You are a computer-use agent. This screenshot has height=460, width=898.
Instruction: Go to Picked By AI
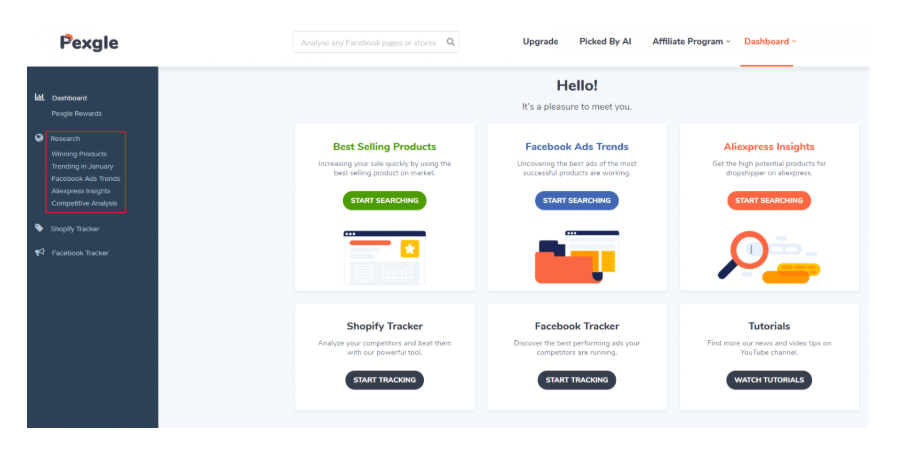pyautogui.click(x=605, y=42)
